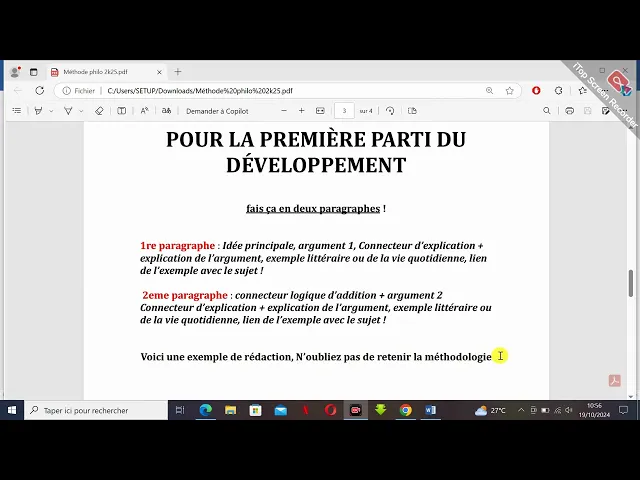Open Demander à Copilot
This screenshot has width=640, height=480.
(x=217, y=111)
